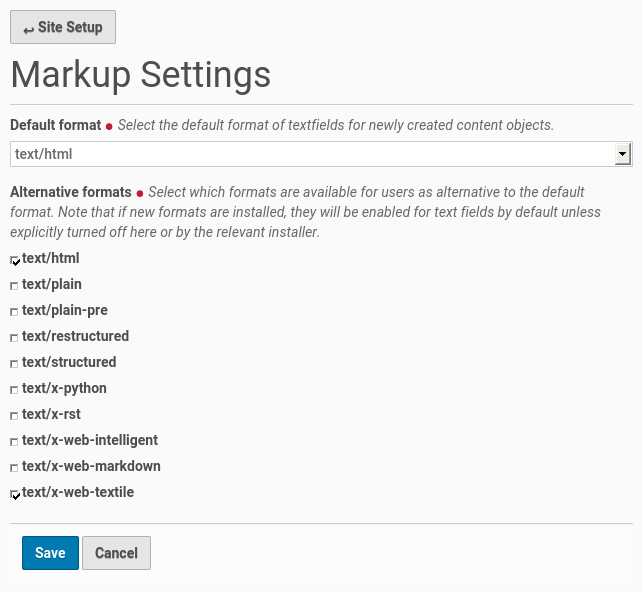This screenshot has height=592, width=643.
Task: Tick the text/restructured checkbox
Action: point(15,338)
